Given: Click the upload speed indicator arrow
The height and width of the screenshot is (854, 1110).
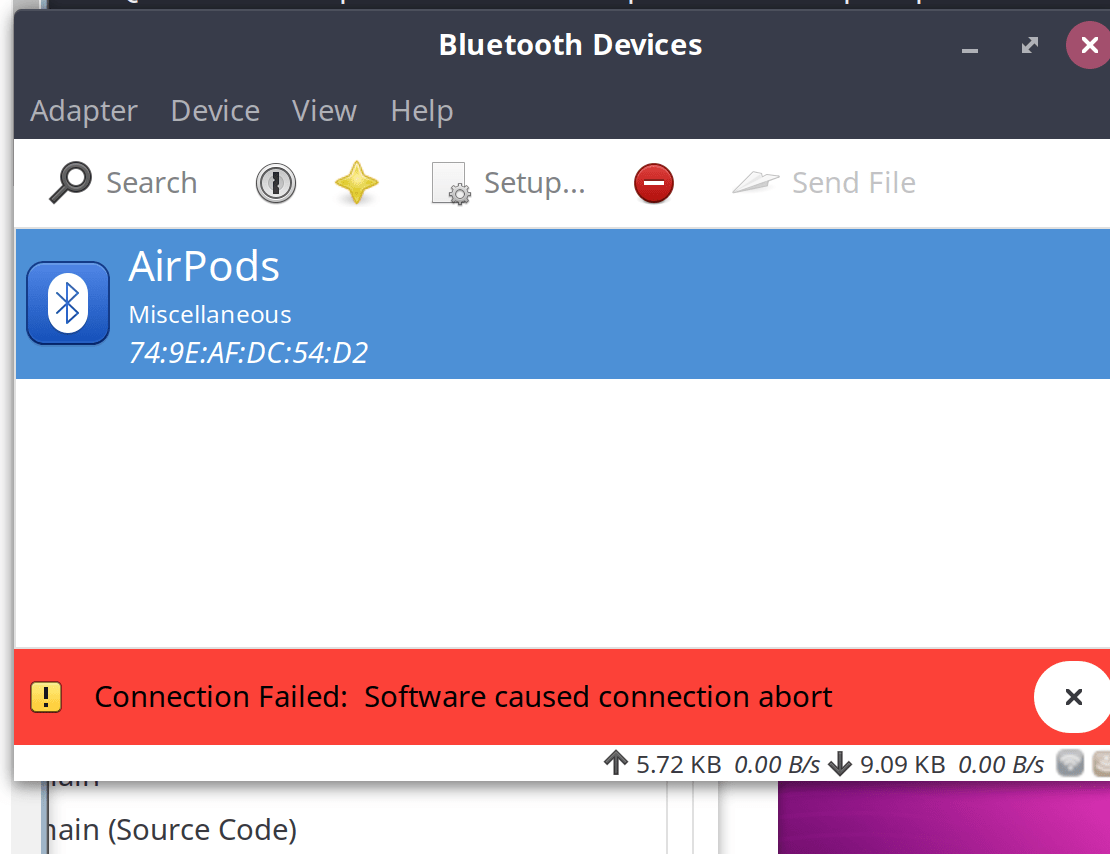Looking at the screenshot, I should 618,763.
